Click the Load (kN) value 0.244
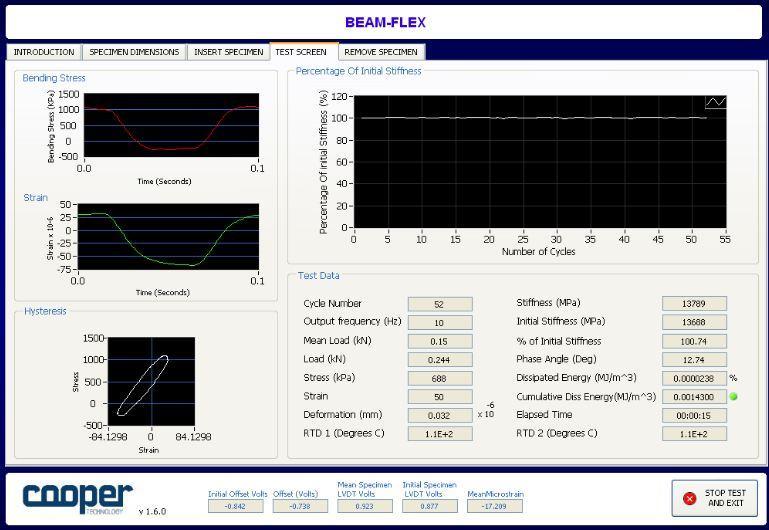The image size is (769, 530). point(440,359)
